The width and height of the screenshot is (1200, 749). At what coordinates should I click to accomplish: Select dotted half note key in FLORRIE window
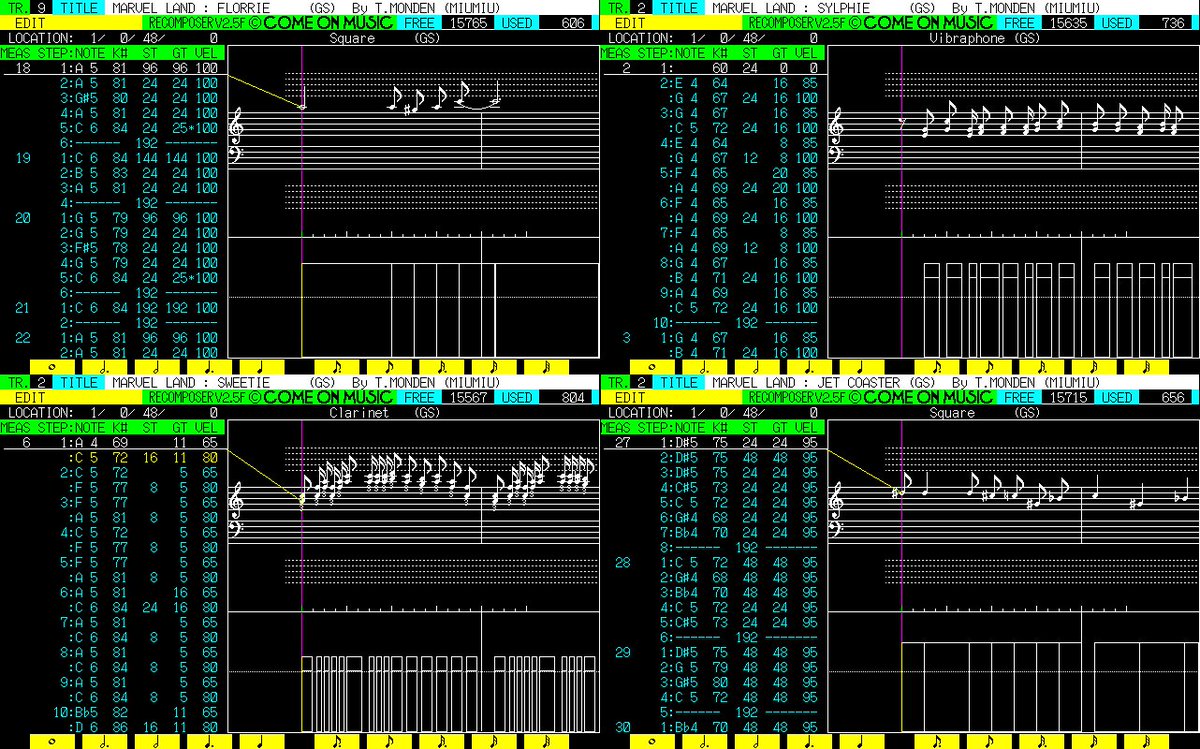(x=107, y=366)
